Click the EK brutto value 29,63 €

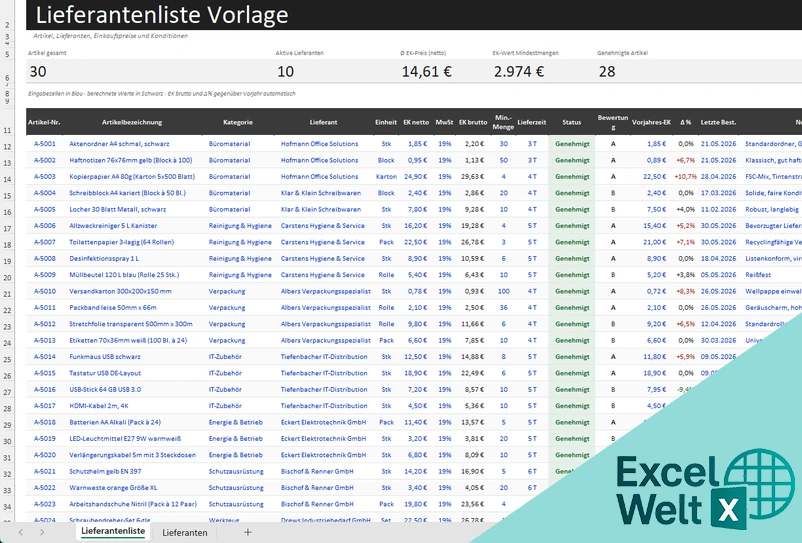(472, 176)
